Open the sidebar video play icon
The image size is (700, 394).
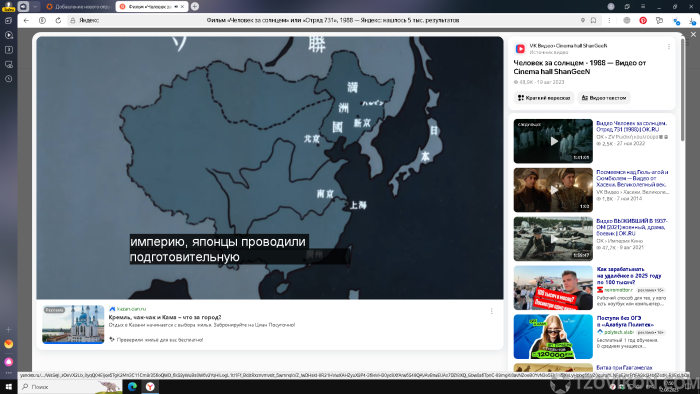click(x=8, y=35)
